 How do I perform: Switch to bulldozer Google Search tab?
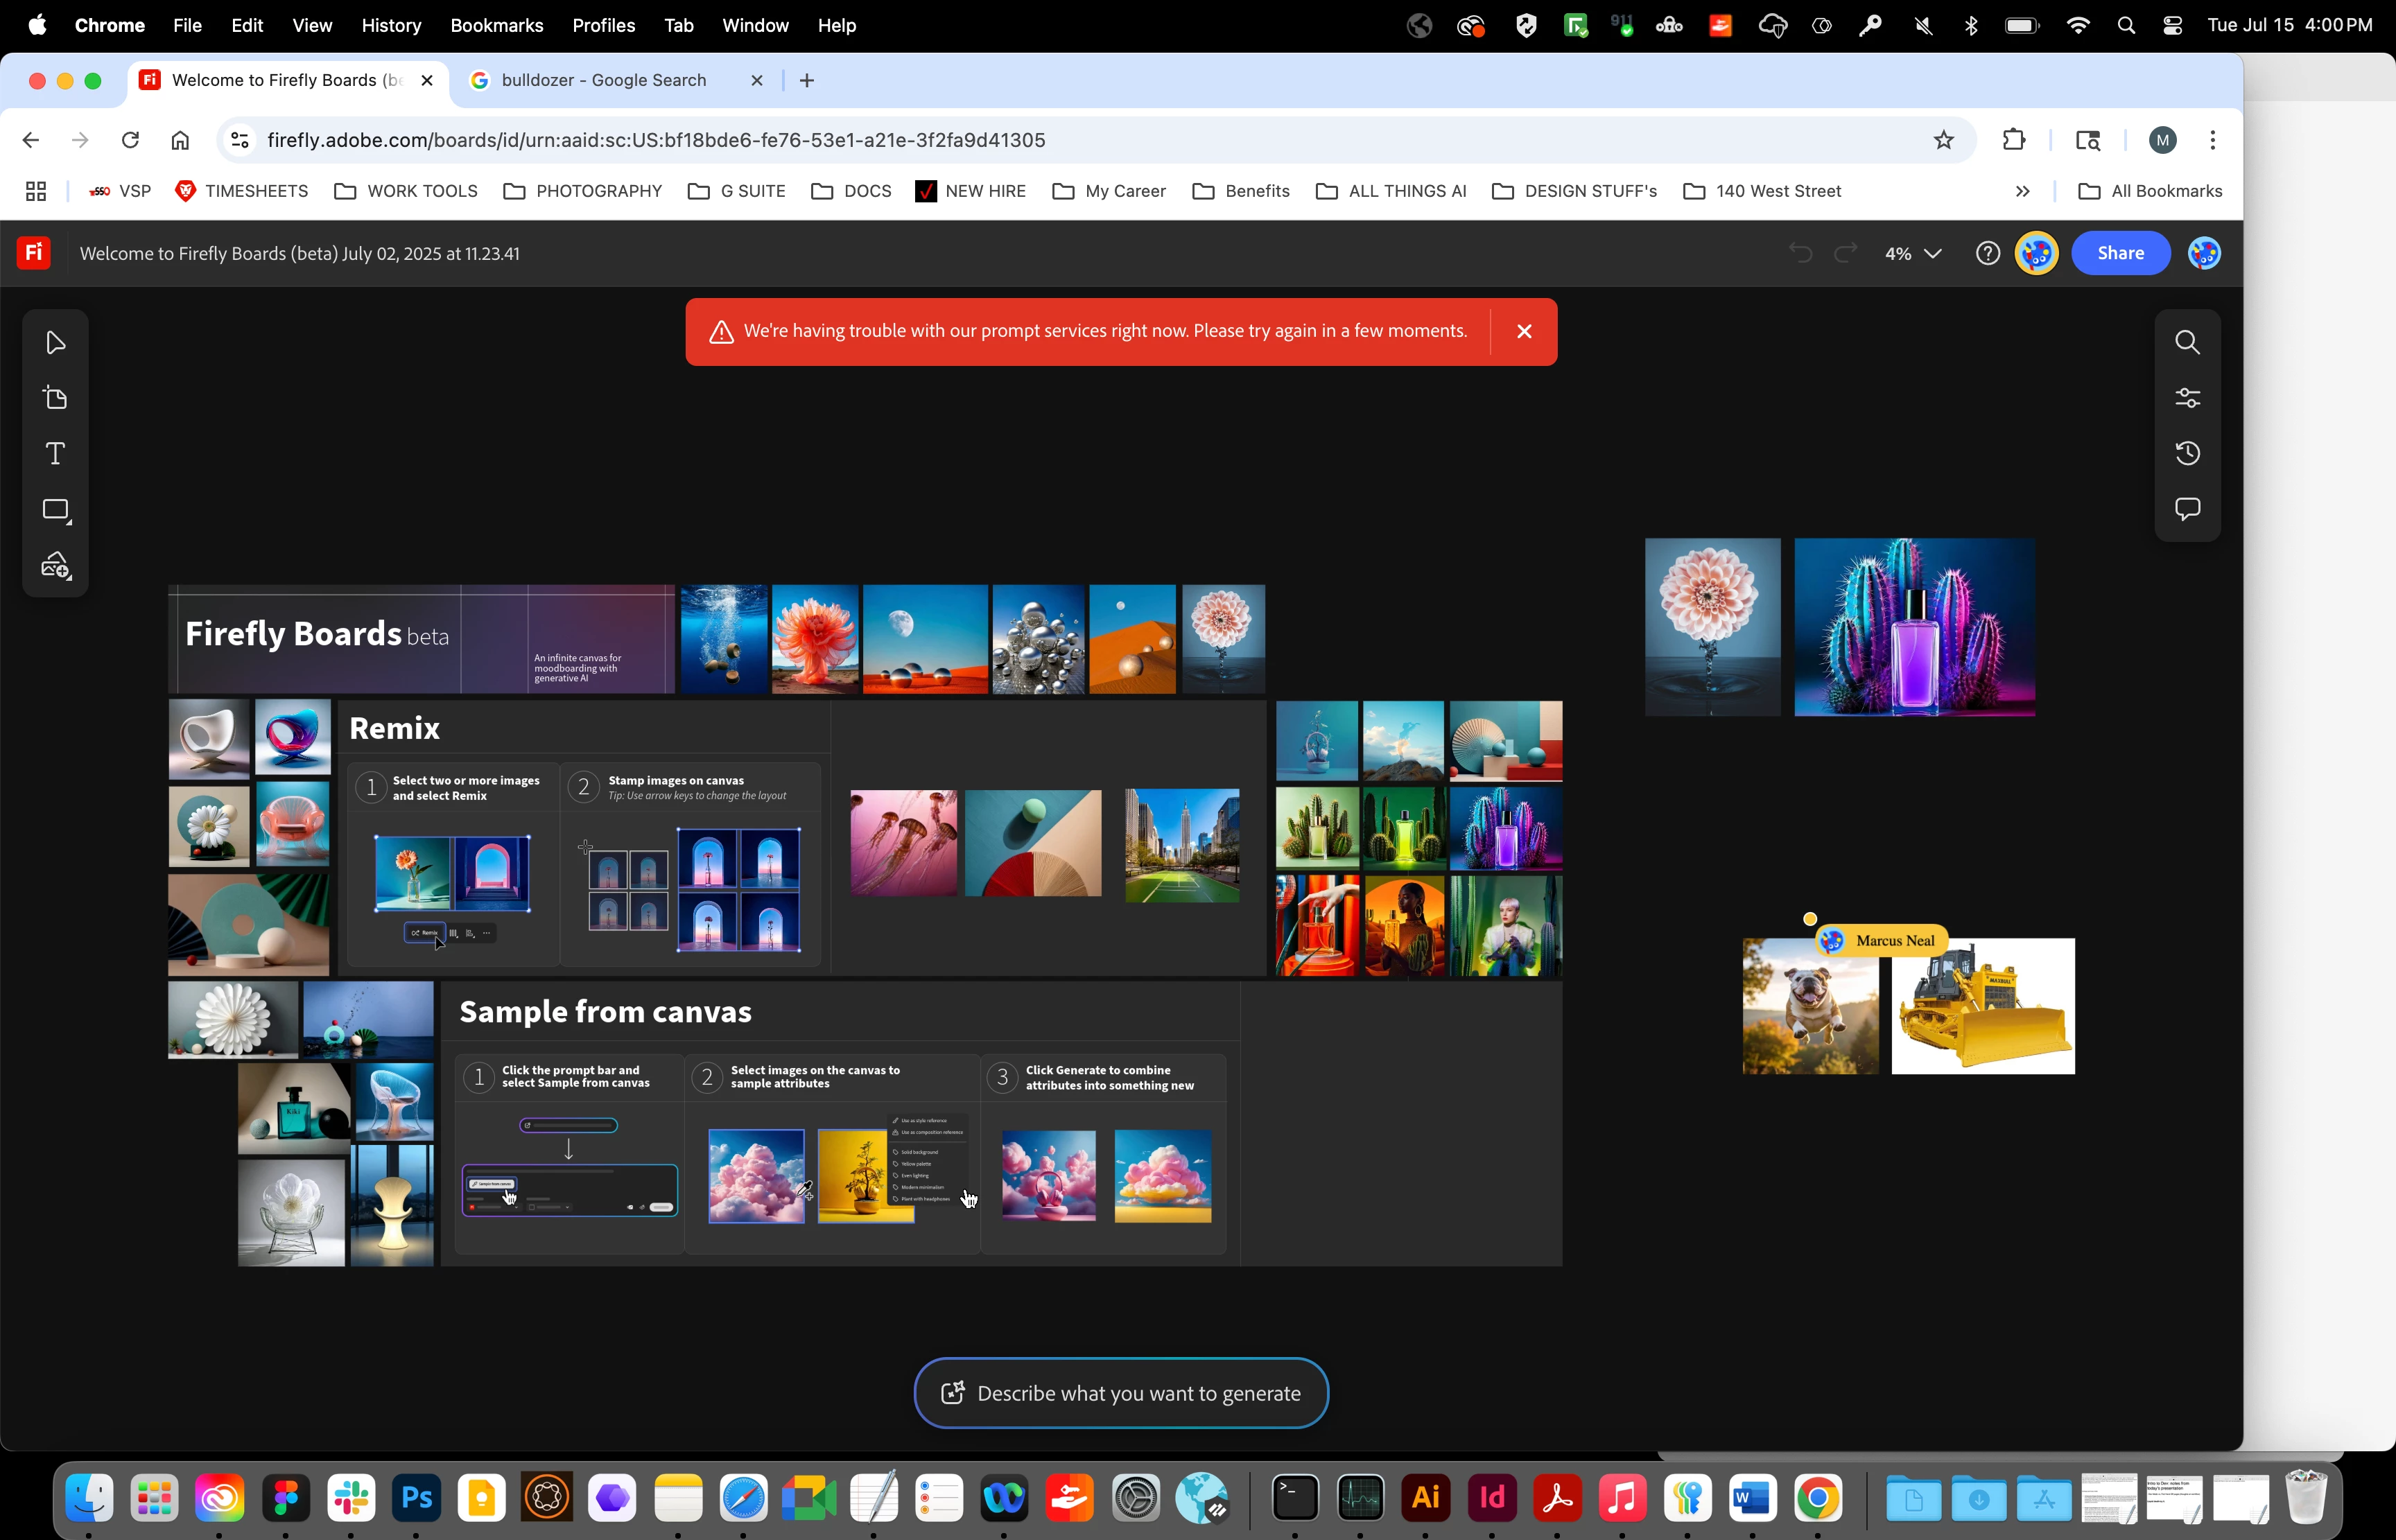(x=604, y=80)
